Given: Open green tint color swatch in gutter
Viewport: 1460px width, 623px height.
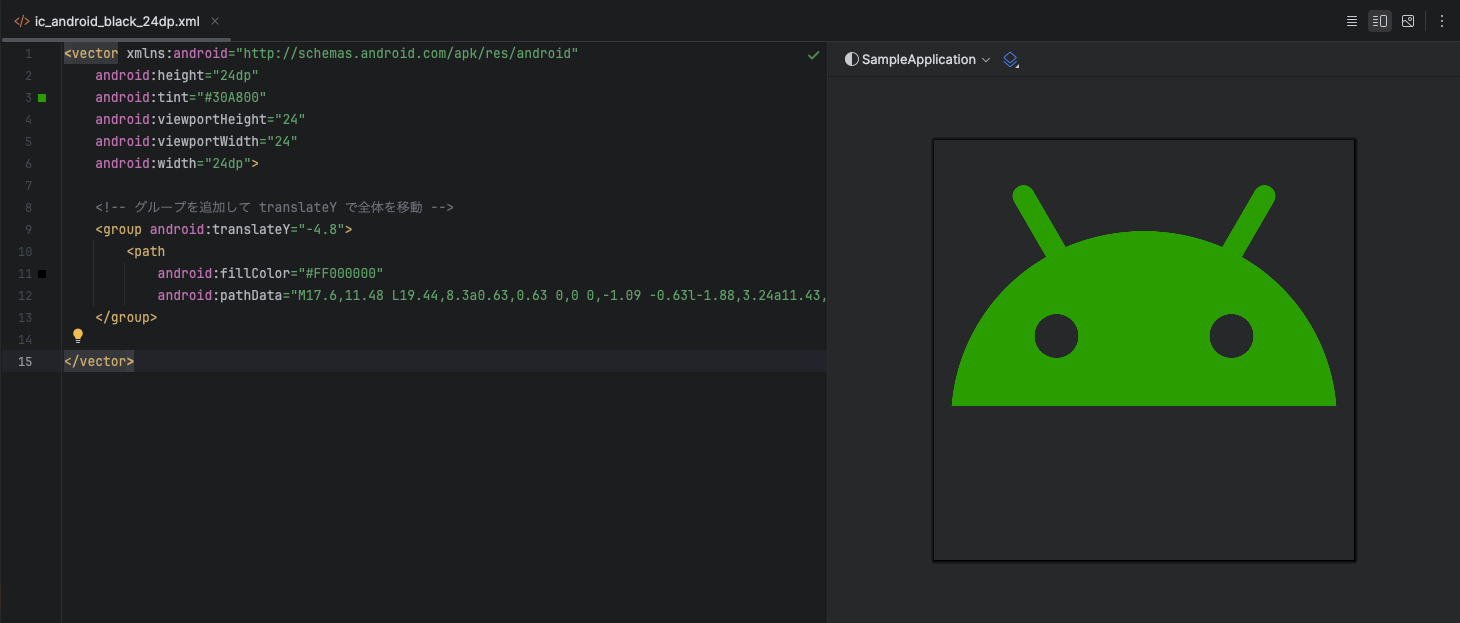Looking at the screenshot, I should coord(42,98).
